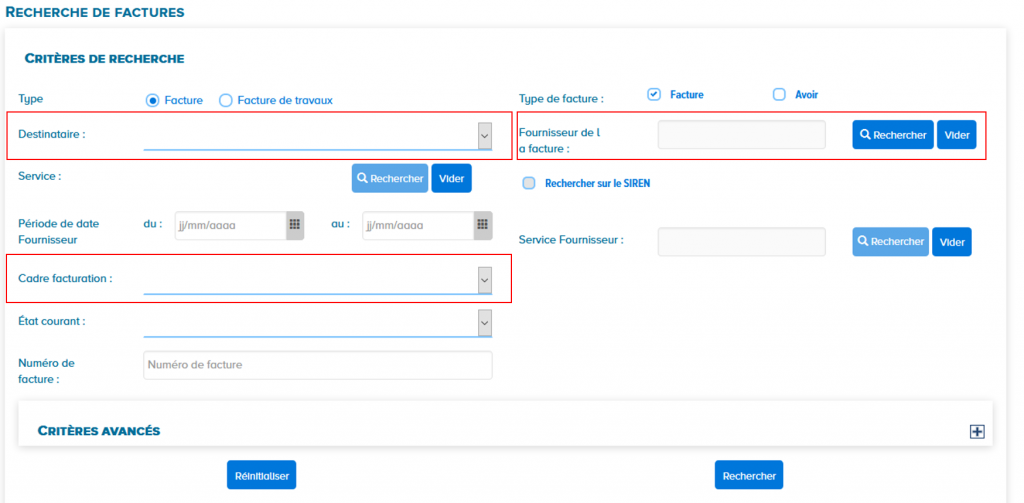Clear the Fournisseur de la facture with Vider
This screenshot has width=1024, height=503.
click(956, 135)
